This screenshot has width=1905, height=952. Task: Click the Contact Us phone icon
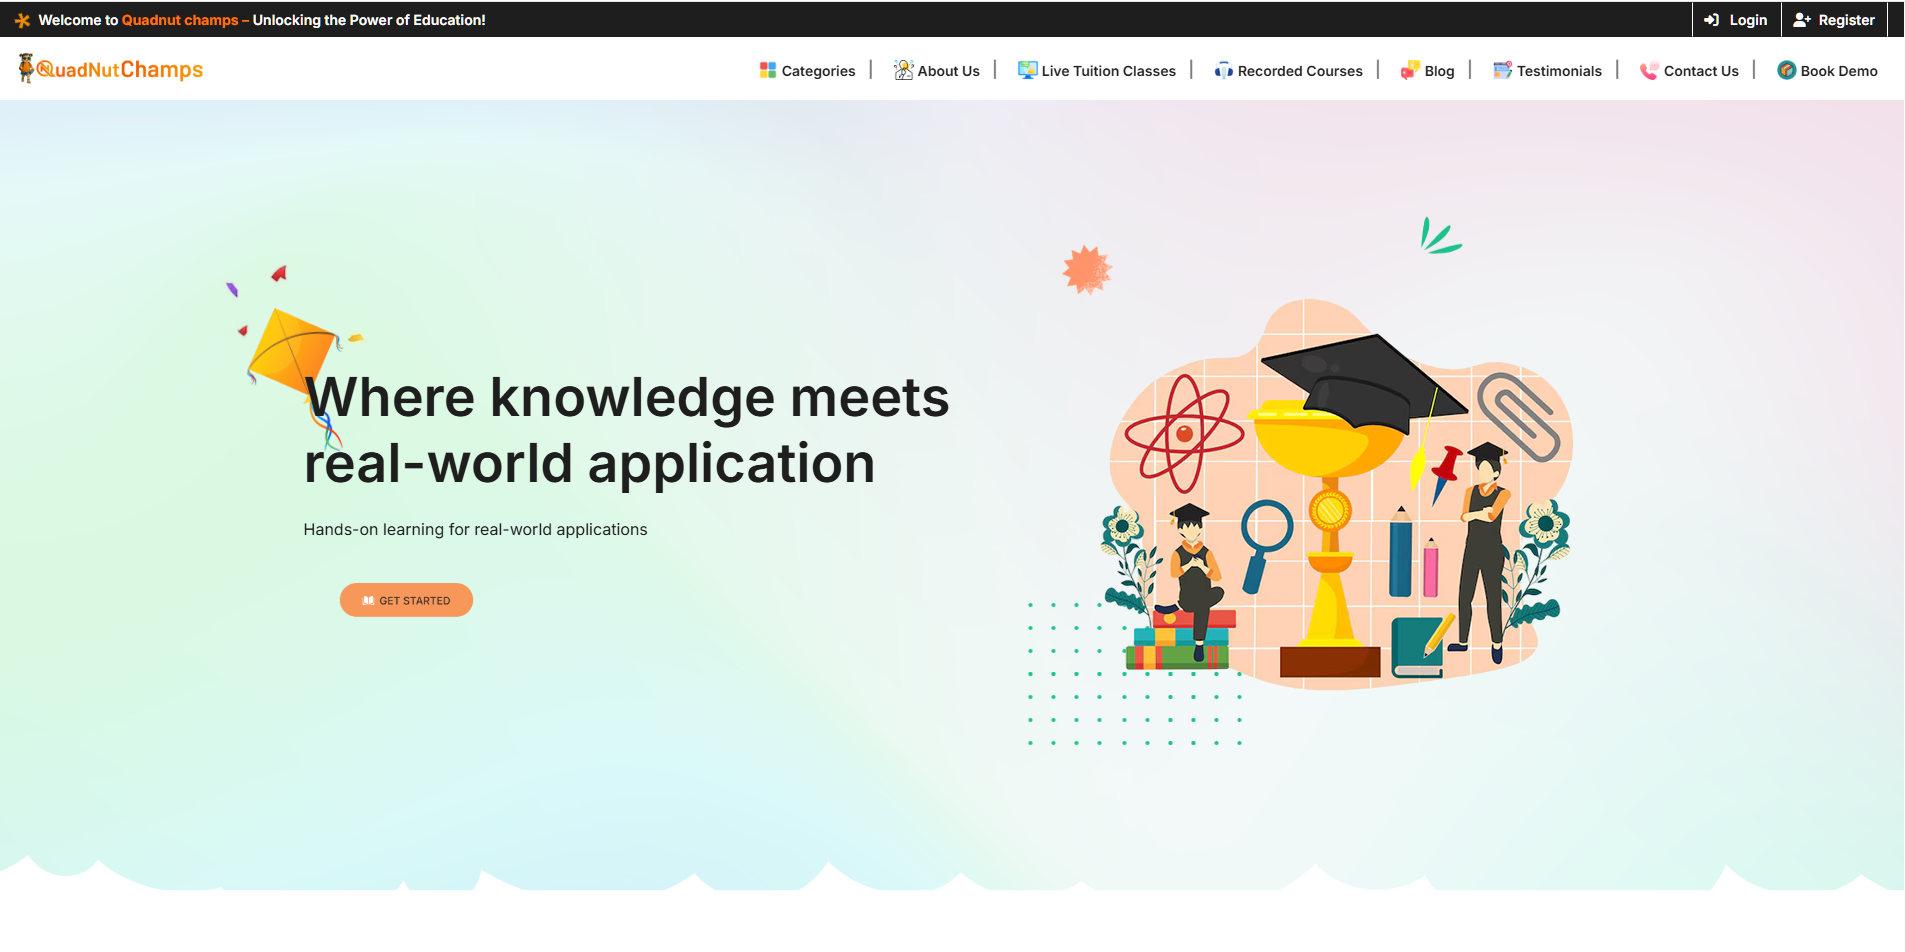click(x=1649, y=70)
